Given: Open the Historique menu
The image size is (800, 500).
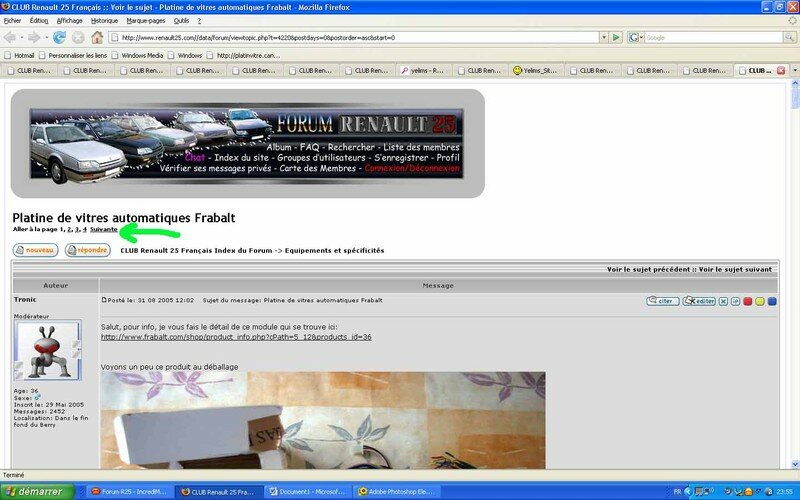Looking at the screenshot, I should point(104,21).
